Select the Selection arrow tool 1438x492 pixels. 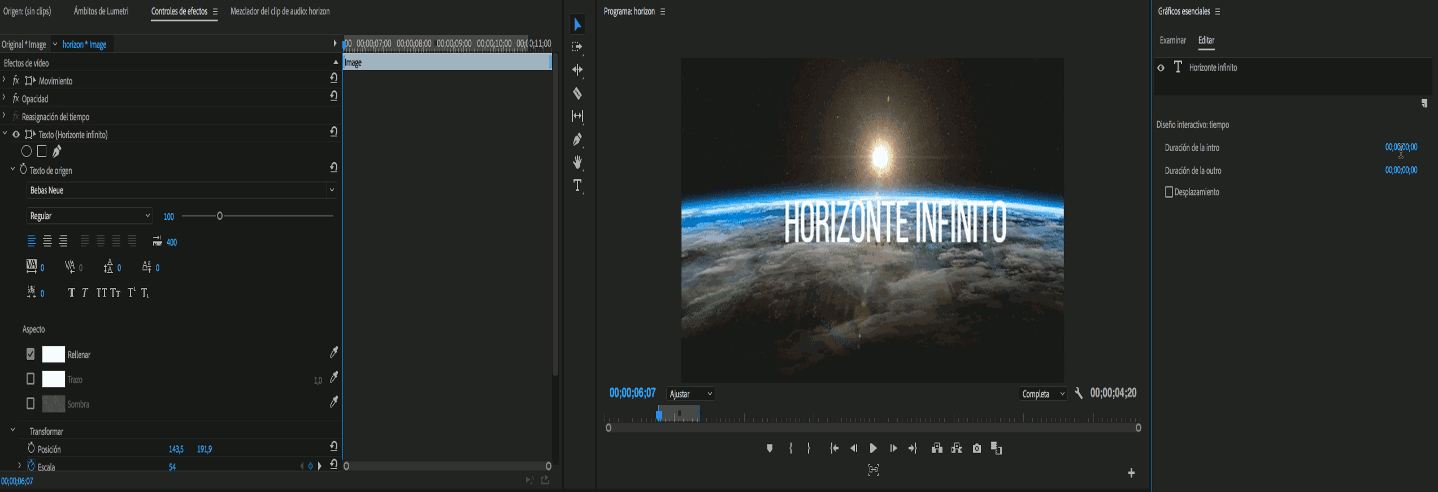point(577,24)
